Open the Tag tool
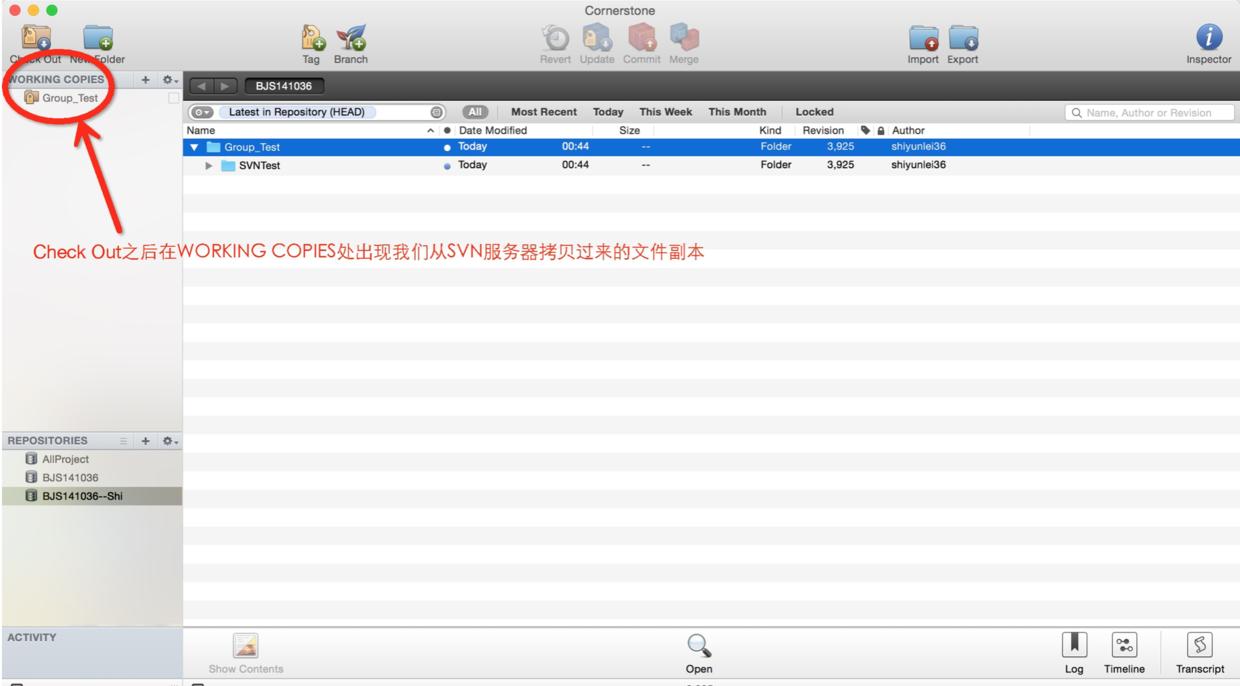 click(310, 40)
